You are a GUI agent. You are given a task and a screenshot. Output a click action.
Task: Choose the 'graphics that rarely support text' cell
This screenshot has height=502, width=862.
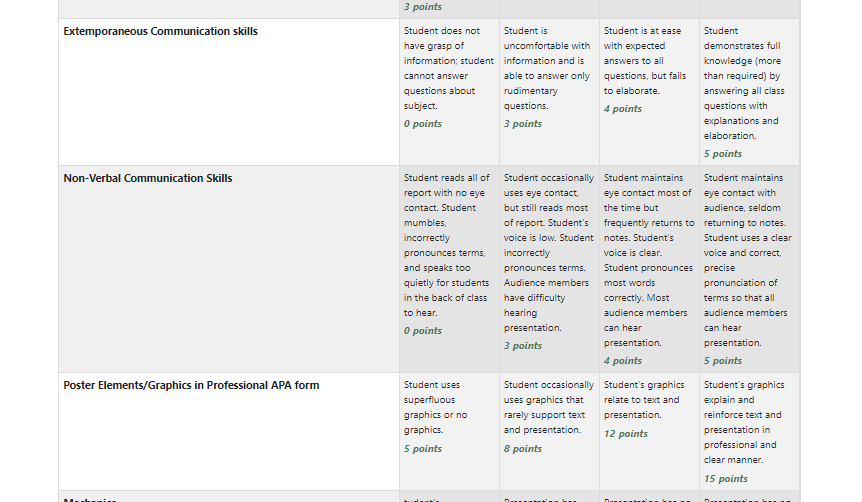[549, 432]
